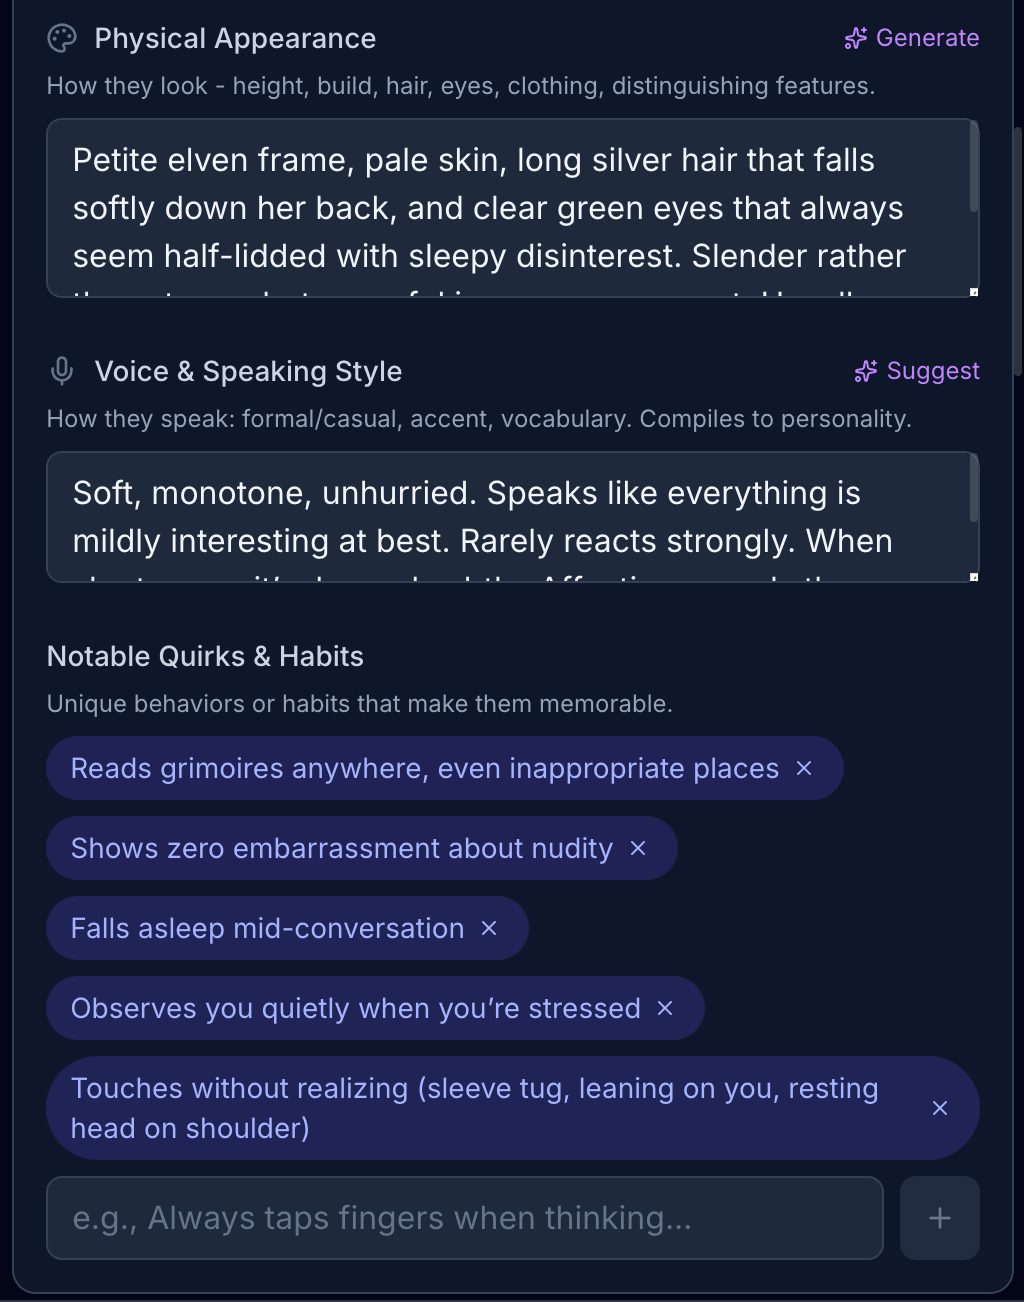
Task: Click the page scrollbar on right edge
Action: (x=1018, y=250)
